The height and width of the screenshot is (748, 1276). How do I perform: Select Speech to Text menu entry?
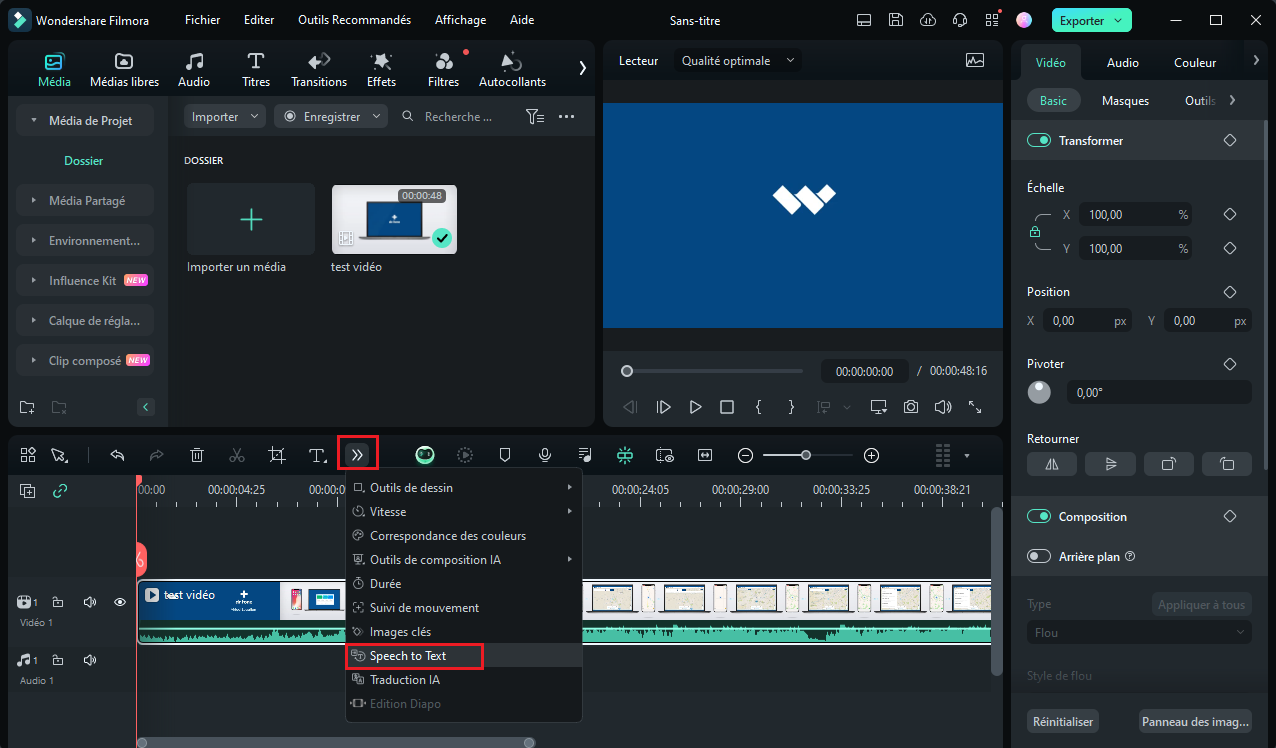click(x=463, y=656)
